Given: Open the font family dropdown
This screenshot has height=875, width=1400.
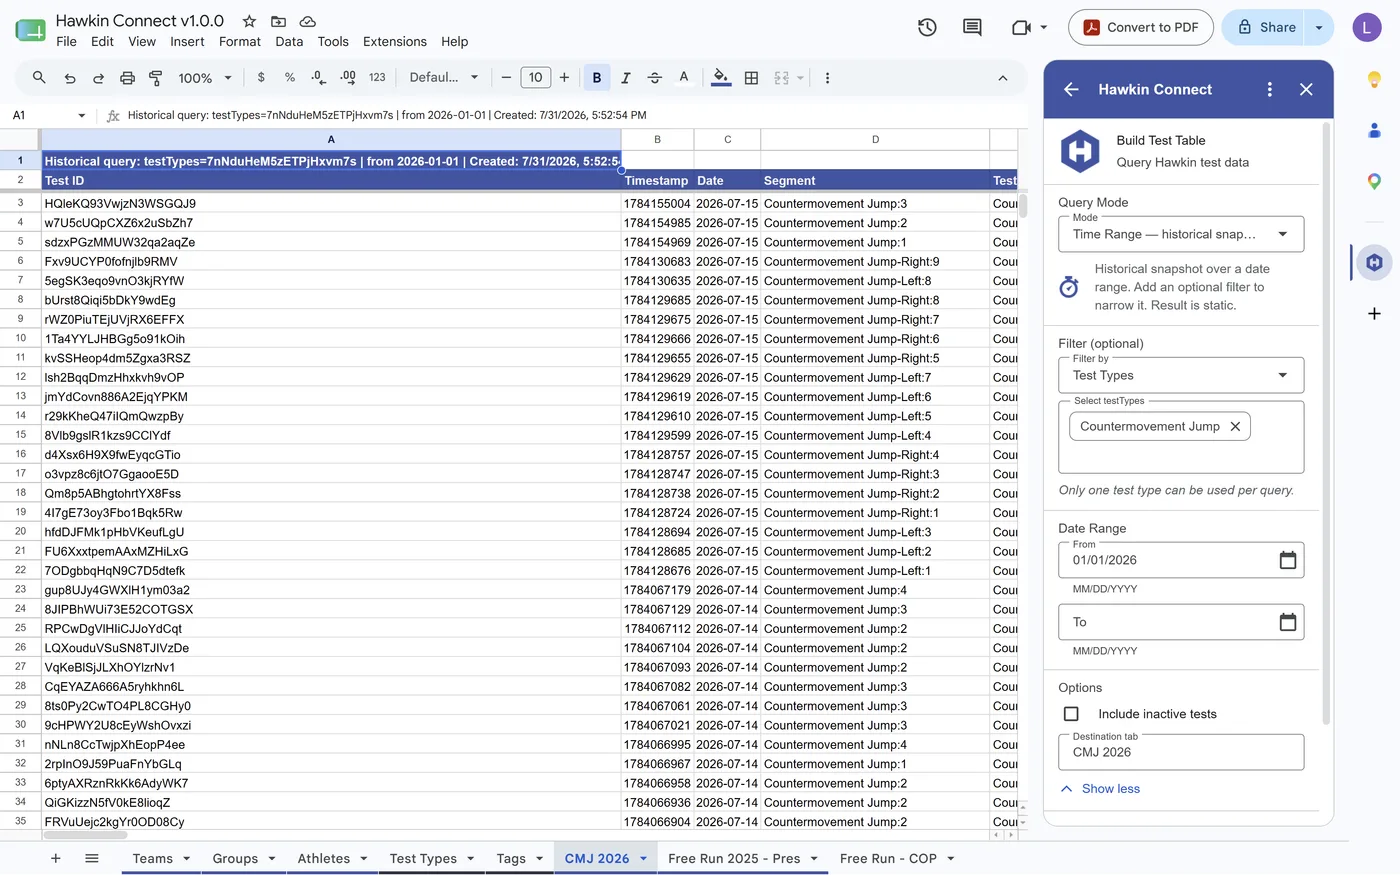Looking at the screenshot, I should point(444,78).
